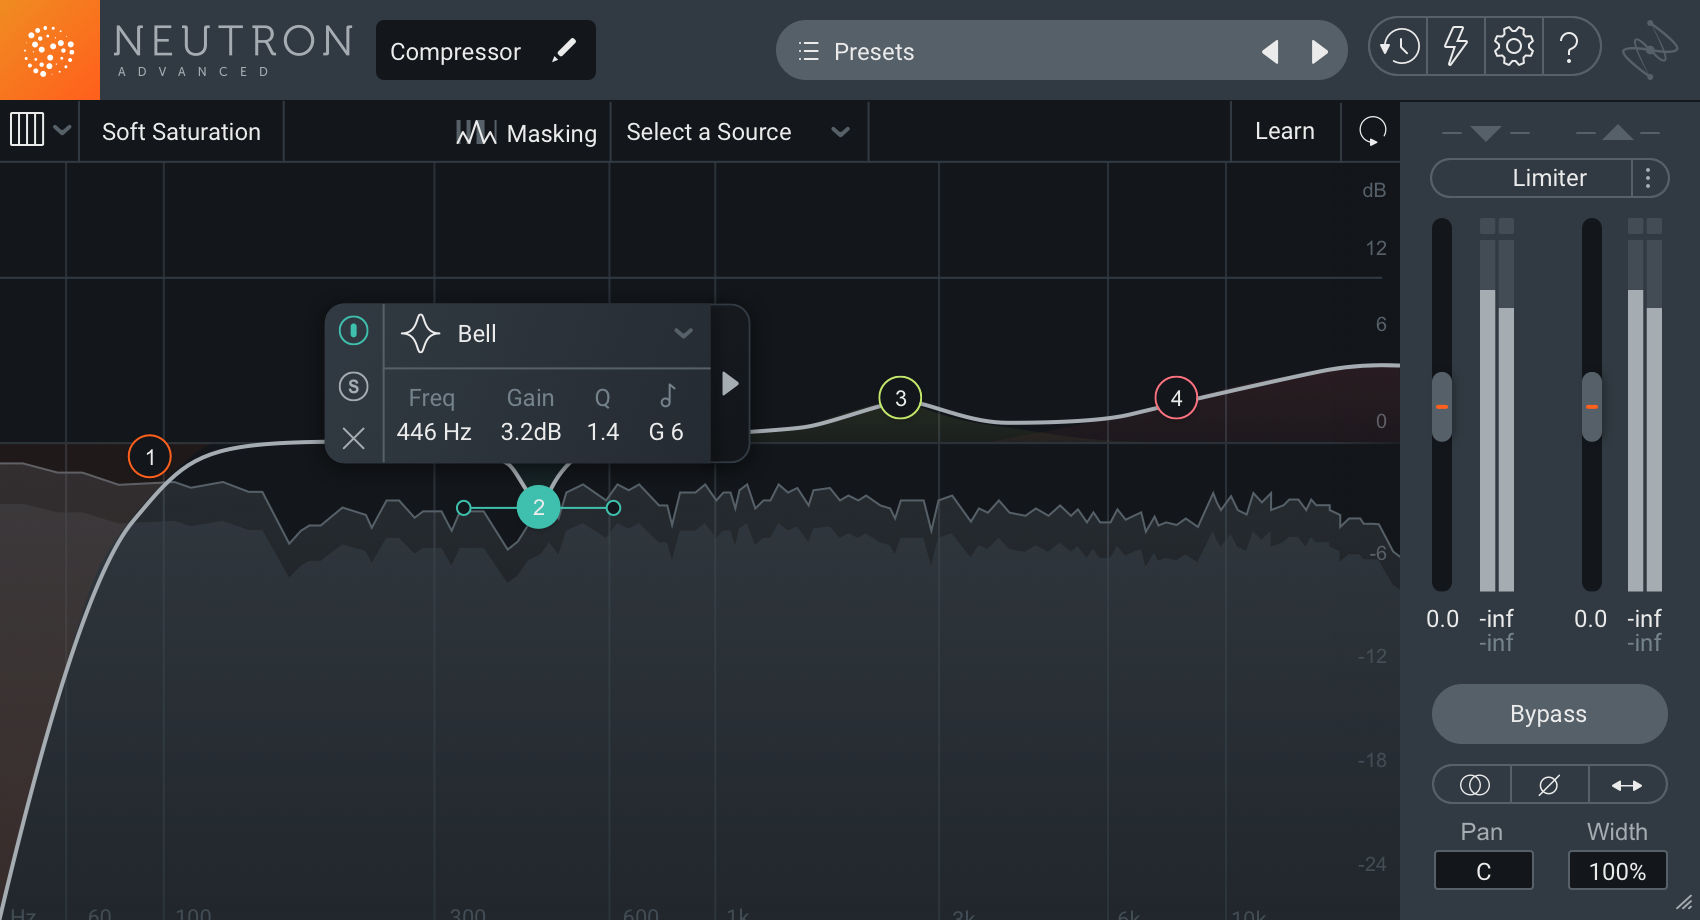
Task: Click the Compressor rename pencil
Action: pos(565,49)
